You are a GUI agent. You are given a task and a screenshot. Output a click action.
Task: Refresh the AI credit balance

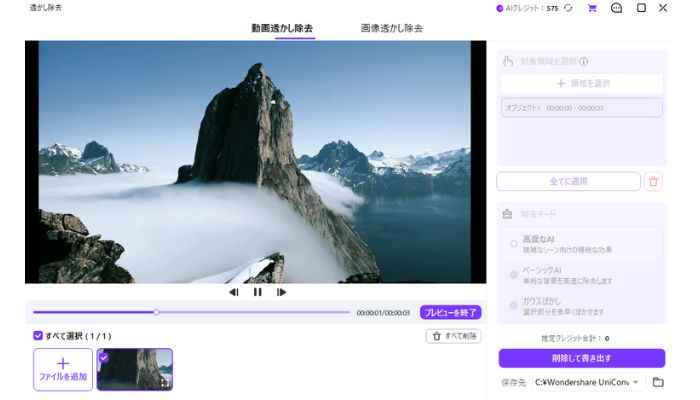(x=568, y=8)
